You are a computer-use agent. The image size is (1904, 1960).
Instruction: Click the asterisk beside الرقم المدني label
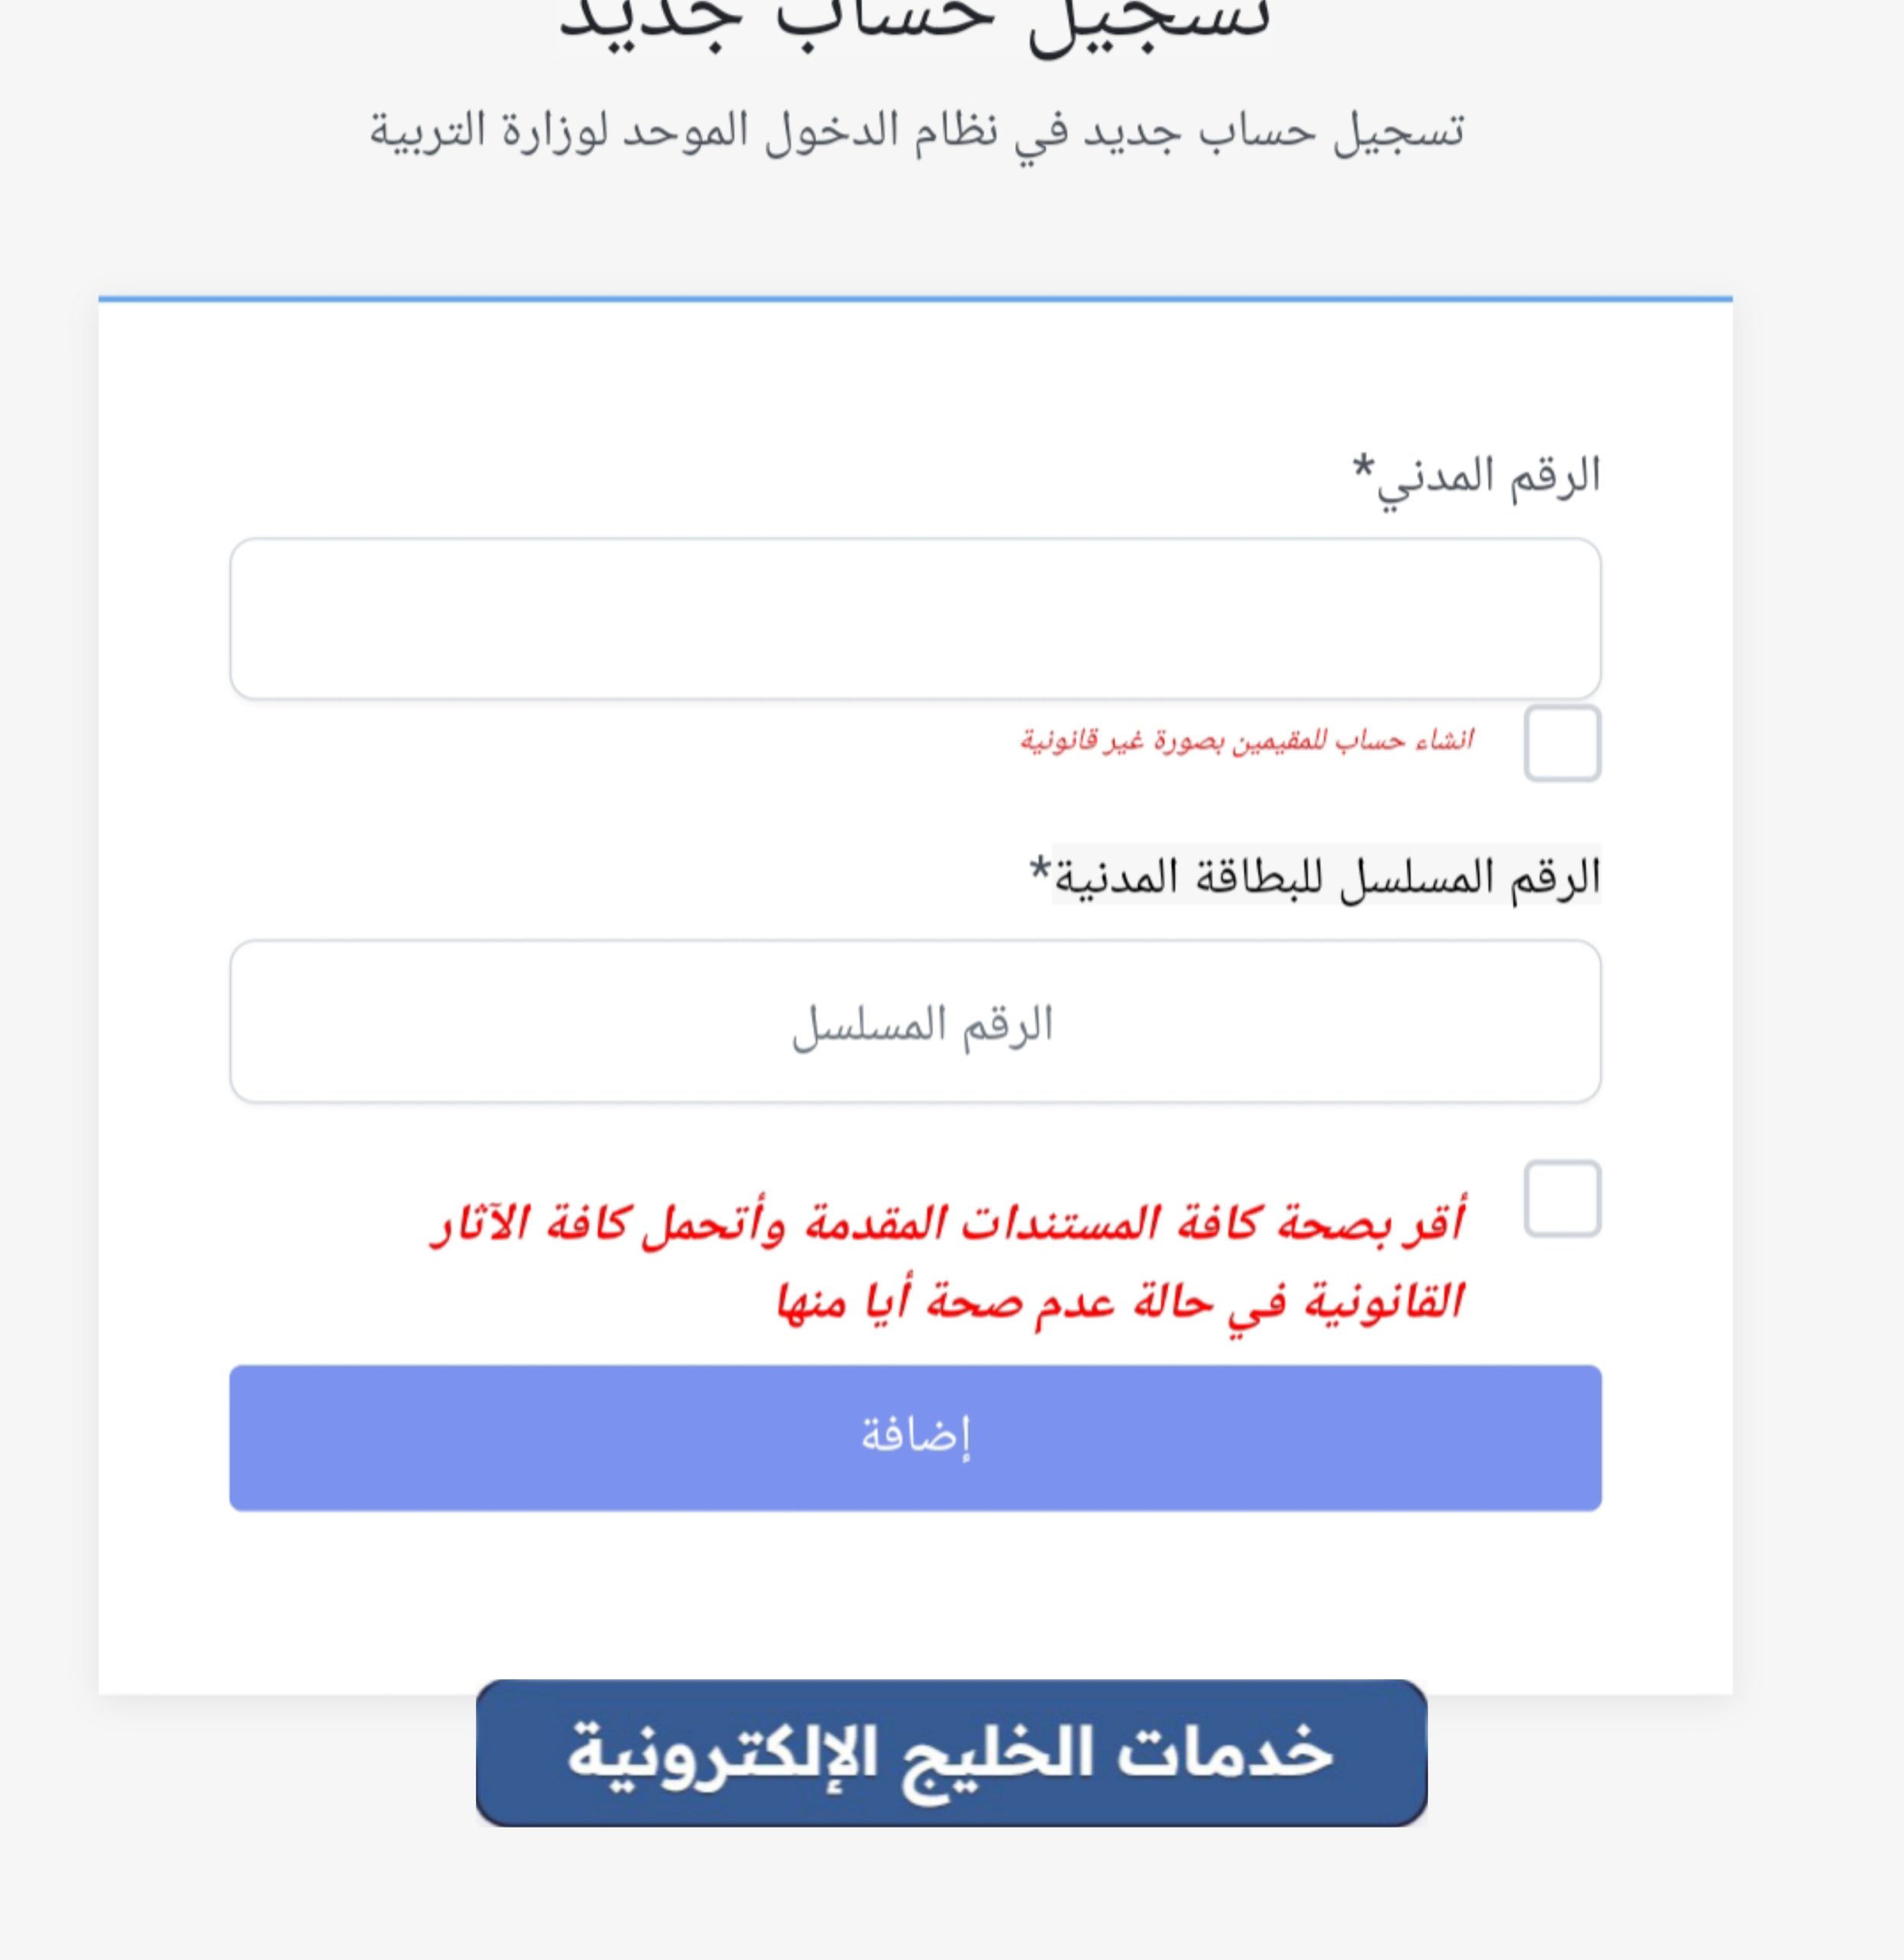(x=1363, y=468)
